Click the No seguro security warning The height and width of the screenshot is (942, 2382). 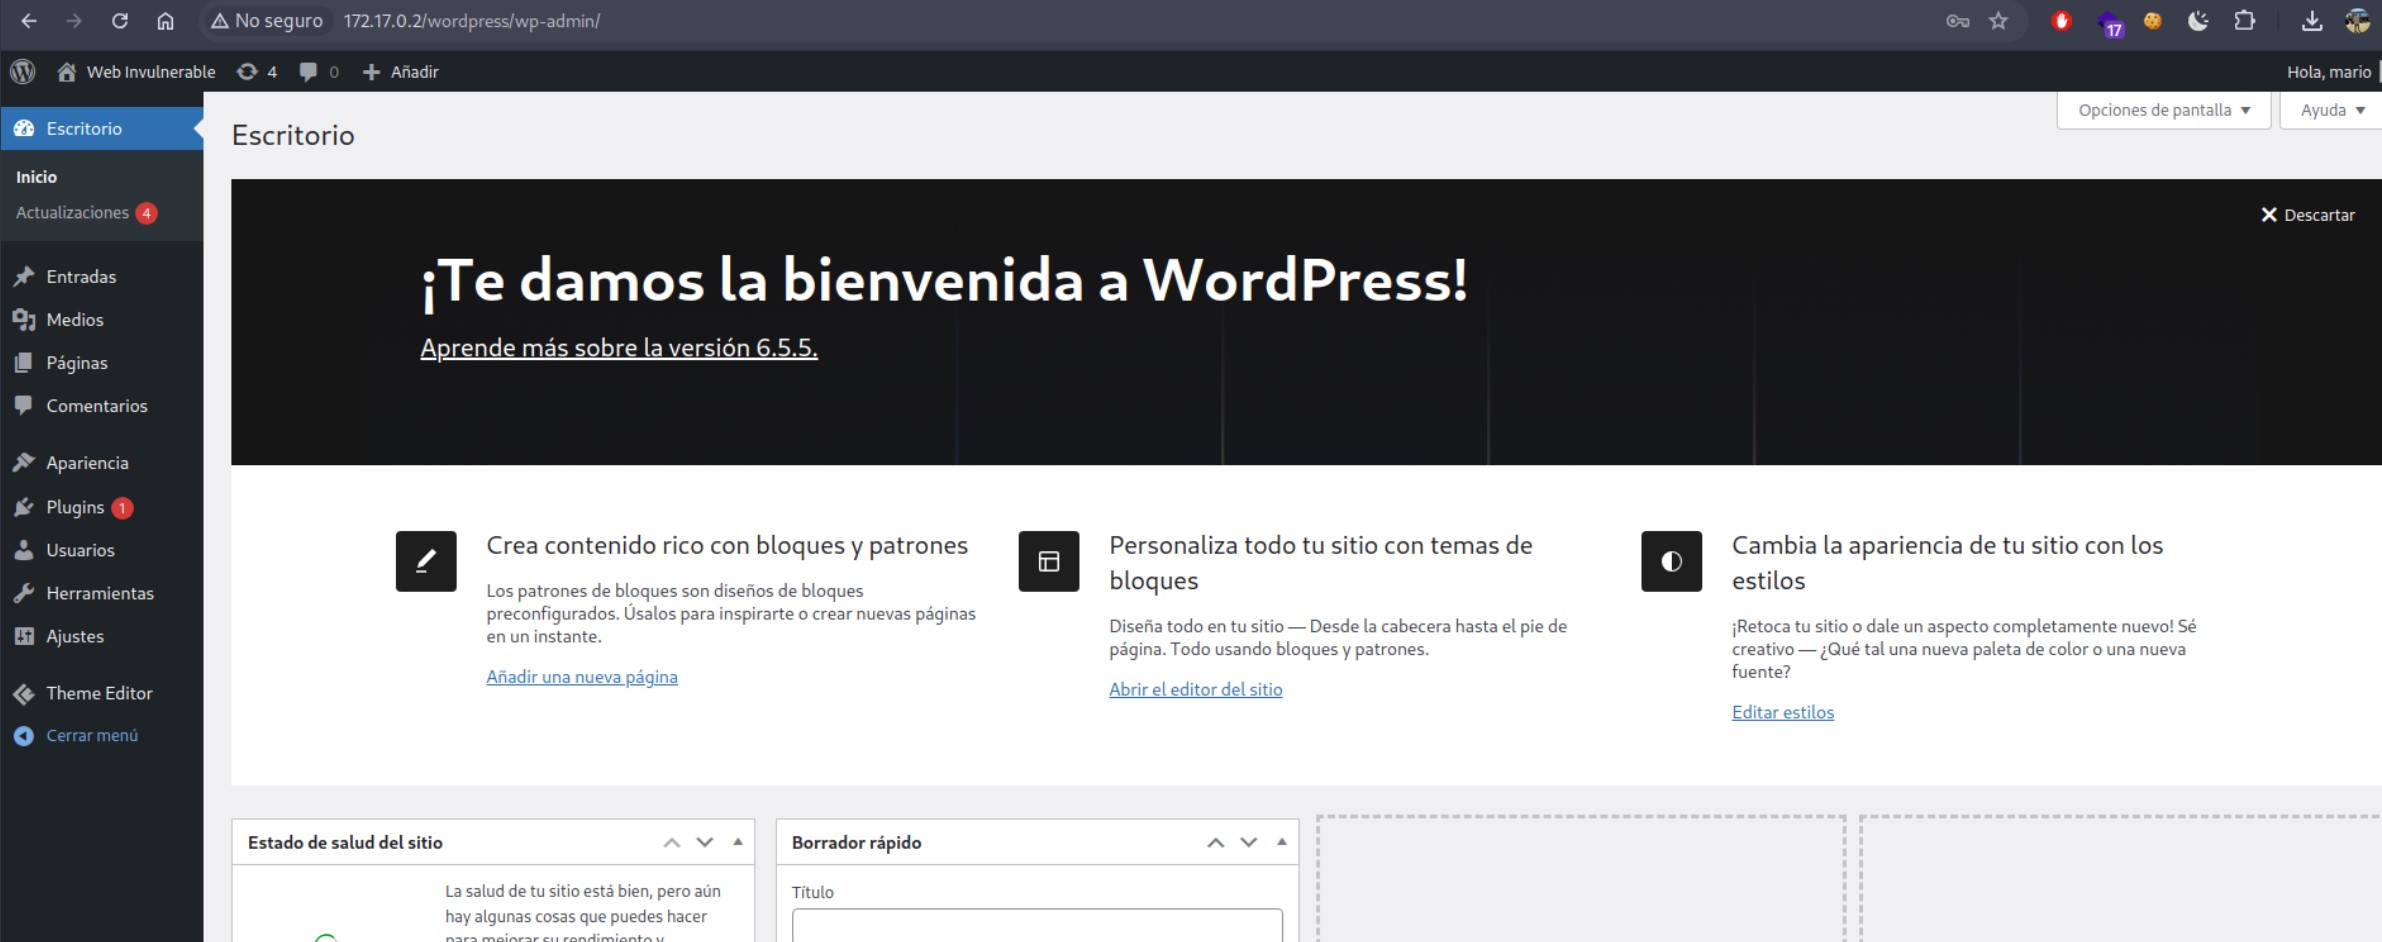tap(266, 21)
